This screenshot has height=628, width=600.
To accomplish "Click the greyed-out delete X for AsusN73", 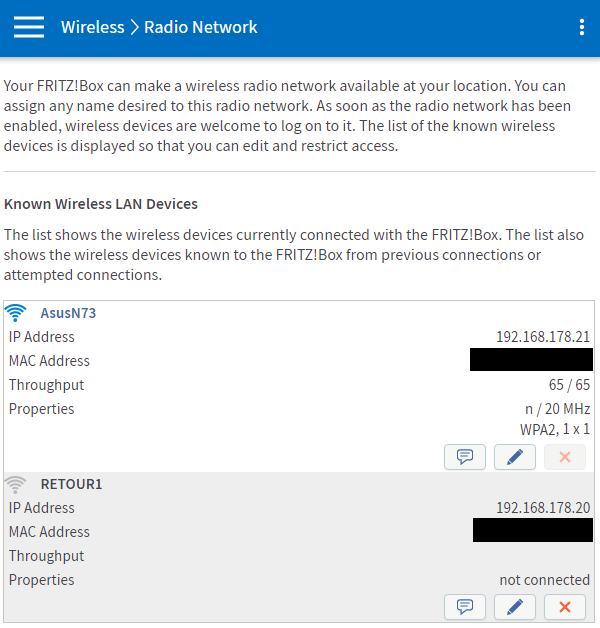I will [x=565, y=457].
